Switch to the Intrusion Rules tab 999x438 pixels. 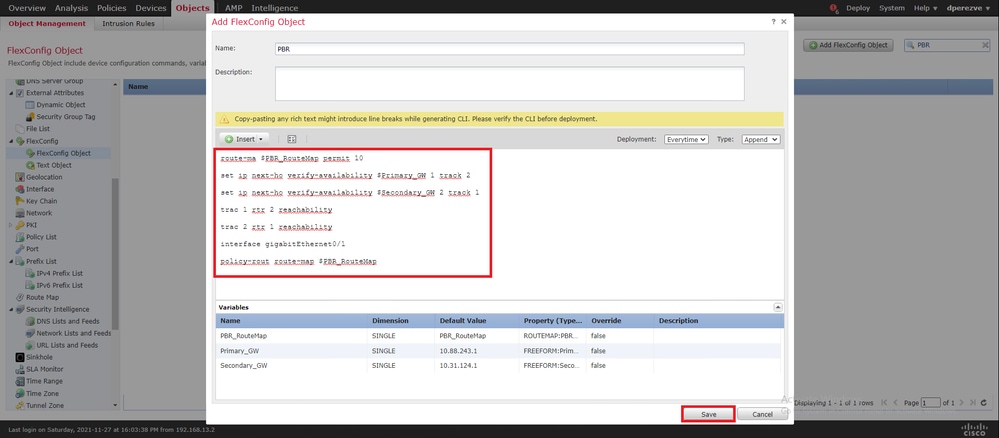[128, 24]
